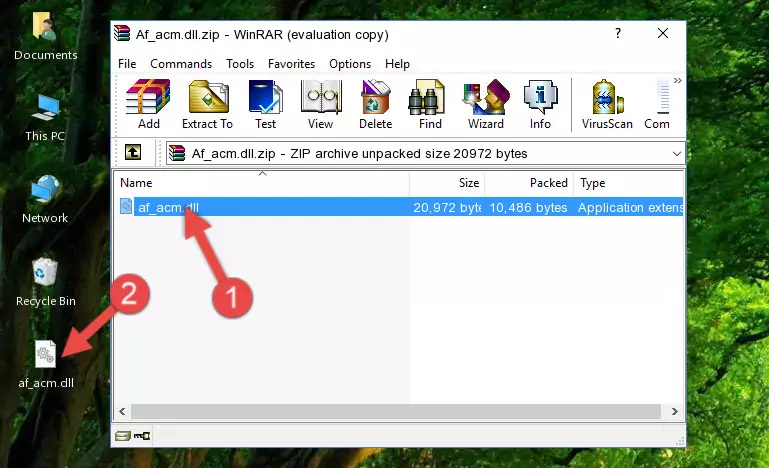Click the horizontal scrollbar left arrow

coord(123,412)
